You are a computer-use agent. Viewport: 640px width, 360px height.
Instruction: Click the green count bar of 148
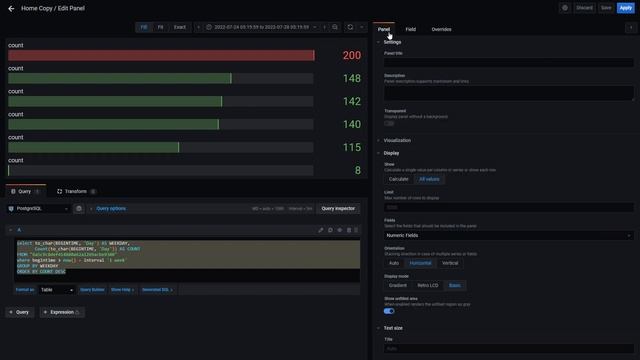click(120, 78)
